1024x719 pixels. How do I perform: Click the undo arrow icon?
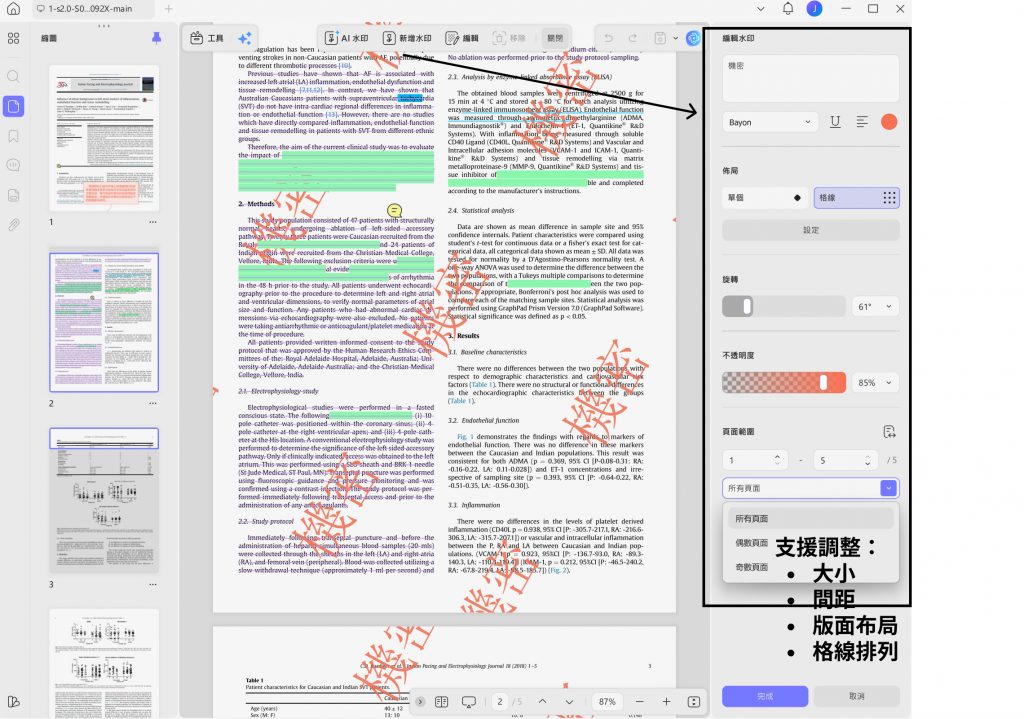[x=609, y=39]
